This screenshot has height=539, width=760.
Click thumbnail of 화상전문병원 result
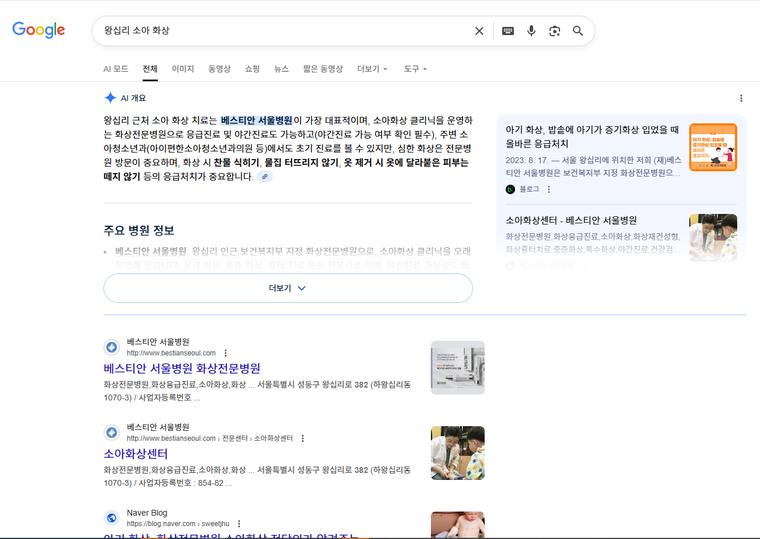458,367
